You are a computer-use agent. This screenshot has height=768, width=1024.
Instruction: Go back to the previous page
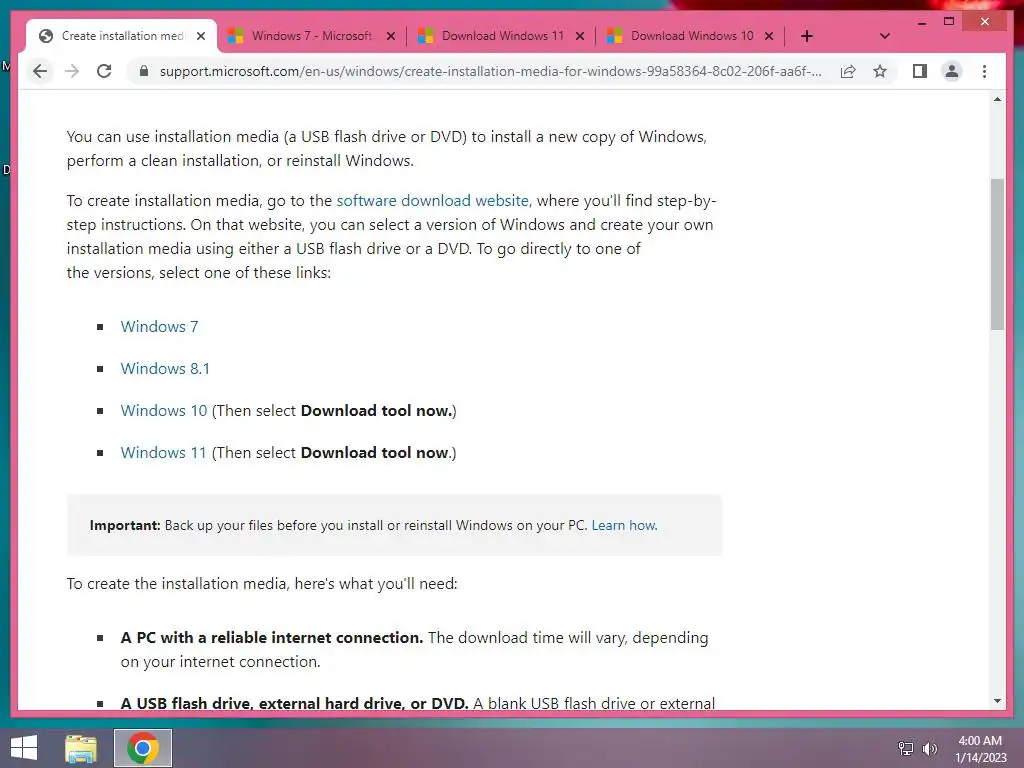click(40, 71)
